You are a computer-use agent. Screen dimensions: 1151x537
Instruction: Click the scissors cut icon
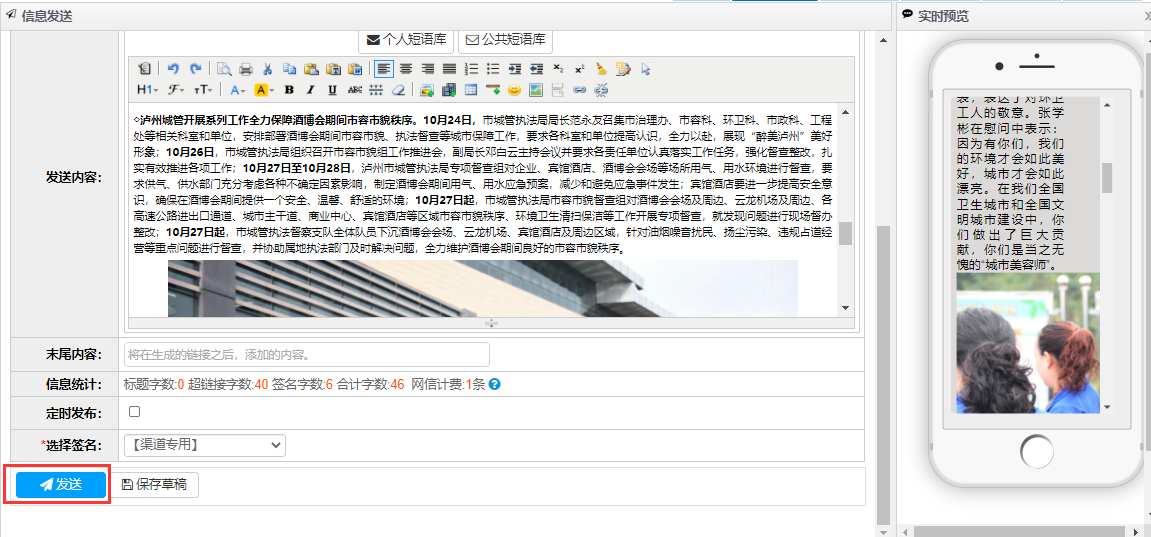point(268,69)
